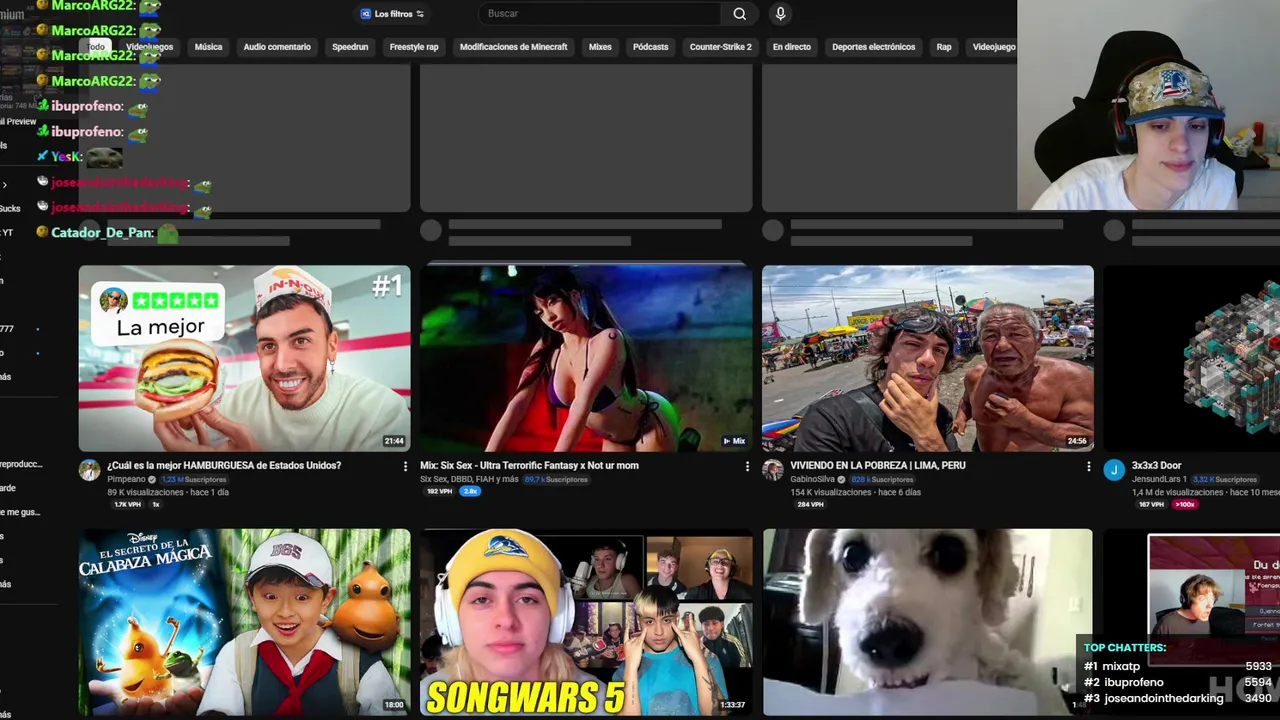Click the blue J channel avatar
This screenshot has width=1280, height=720.
pyautogui.click(x=1114, y=470)
